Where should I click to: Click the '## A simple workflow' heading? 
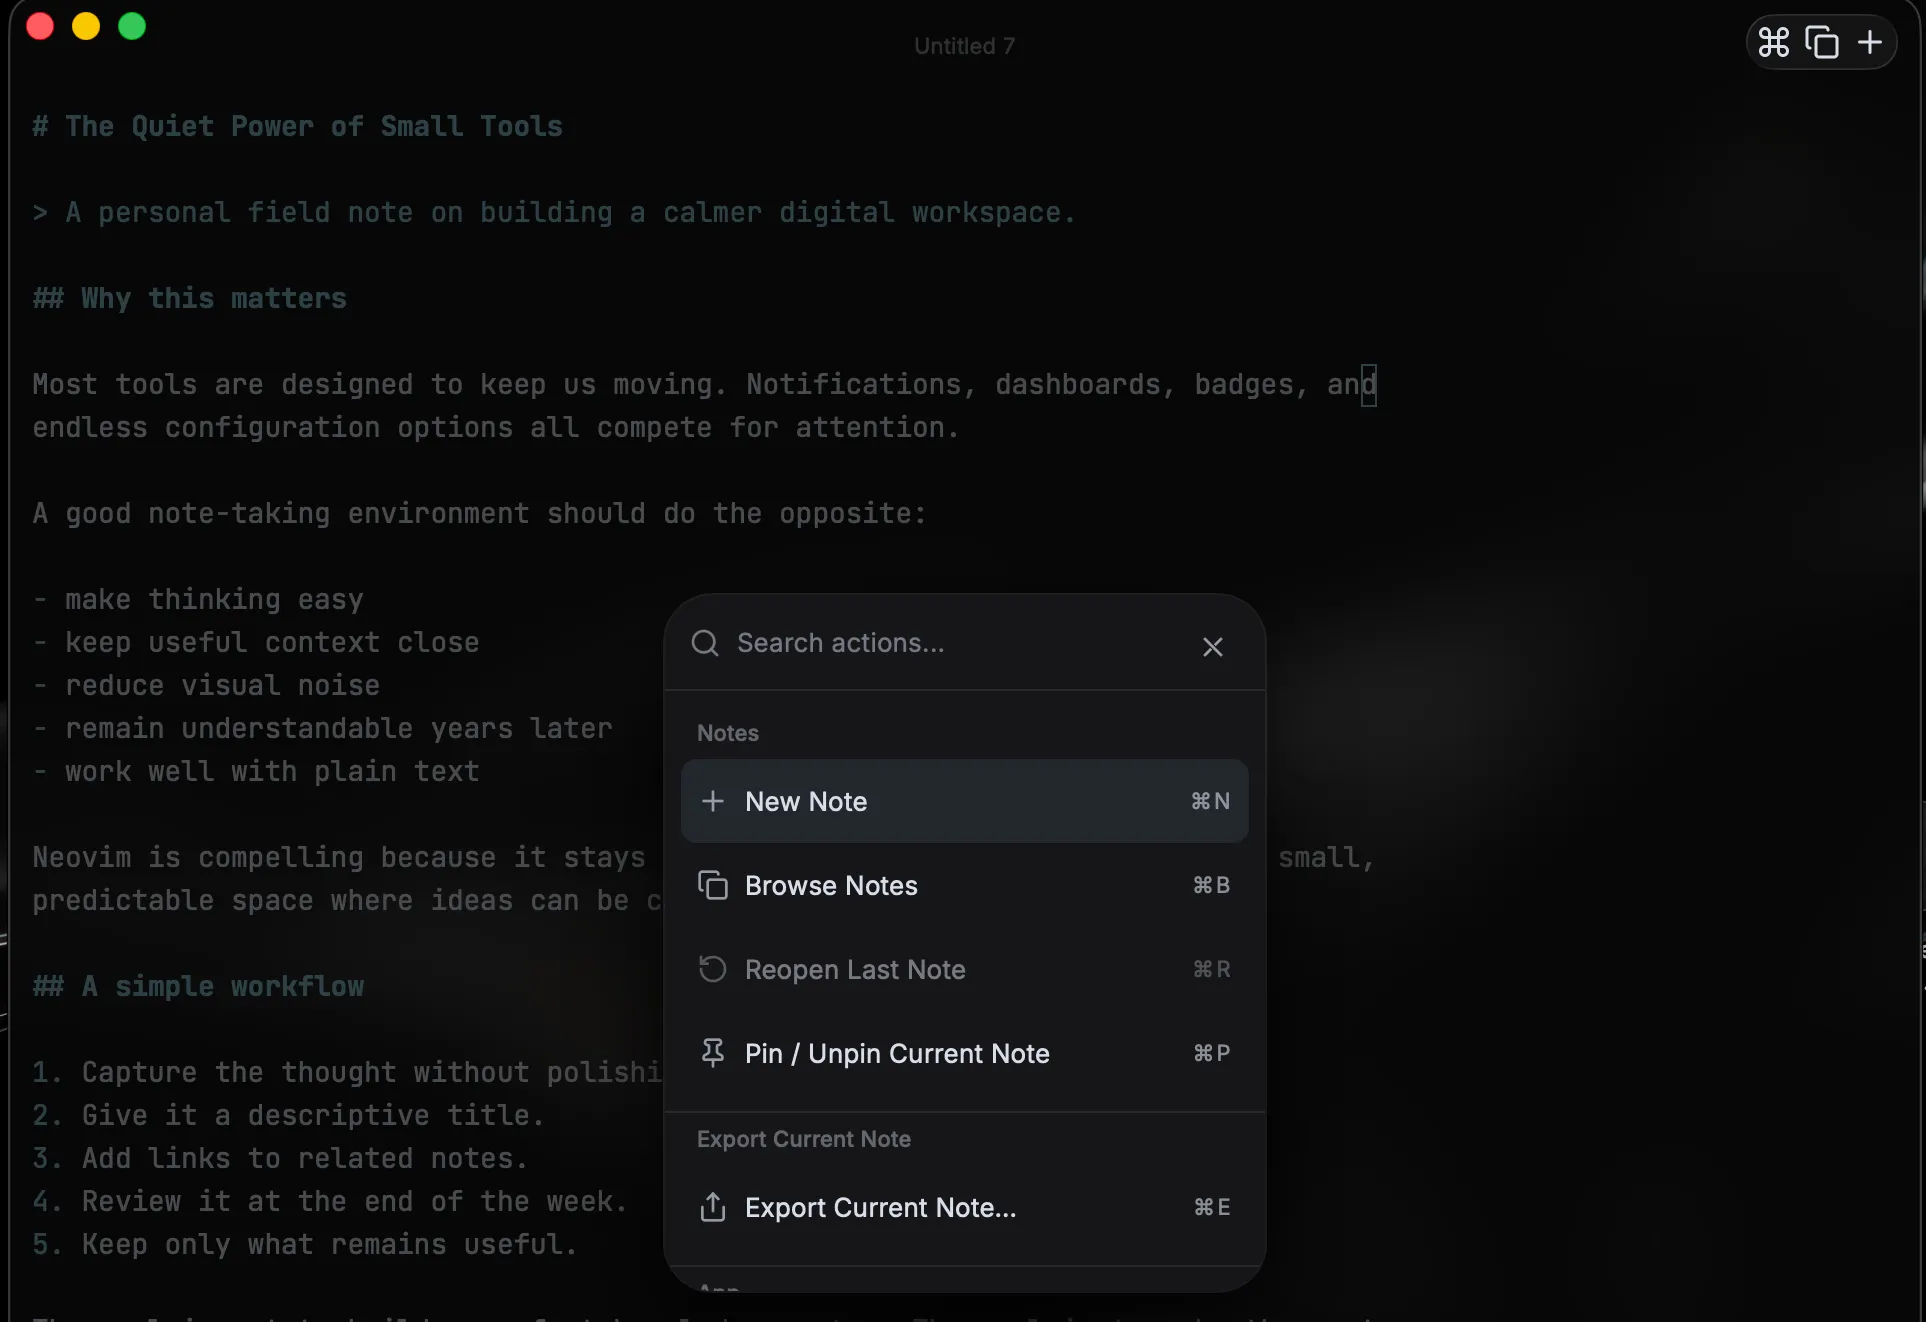198,986
